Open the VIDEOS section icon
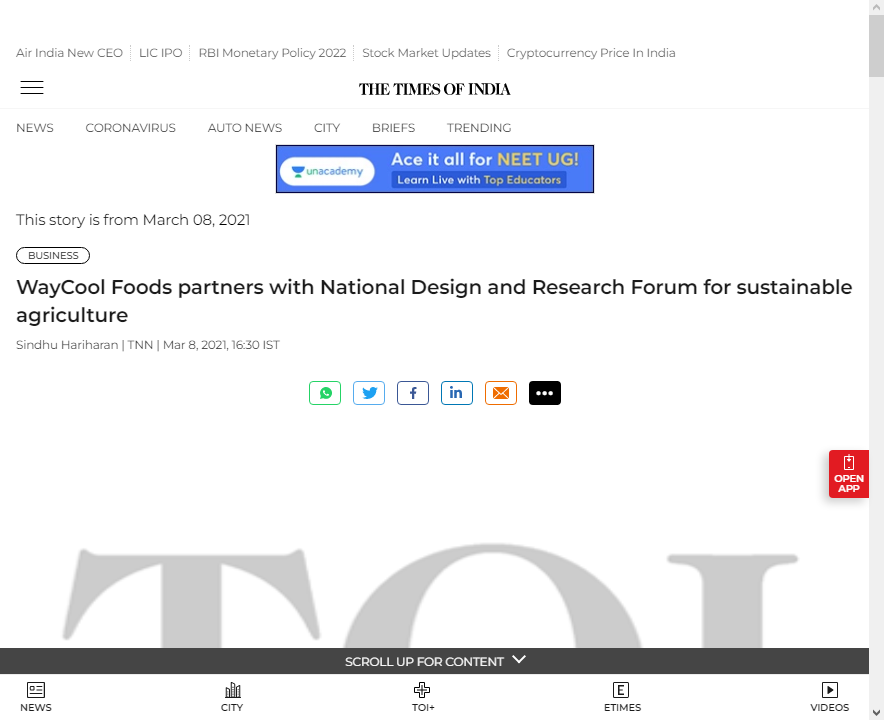Viewport: 884px width, 720px height. click(829, 695)
